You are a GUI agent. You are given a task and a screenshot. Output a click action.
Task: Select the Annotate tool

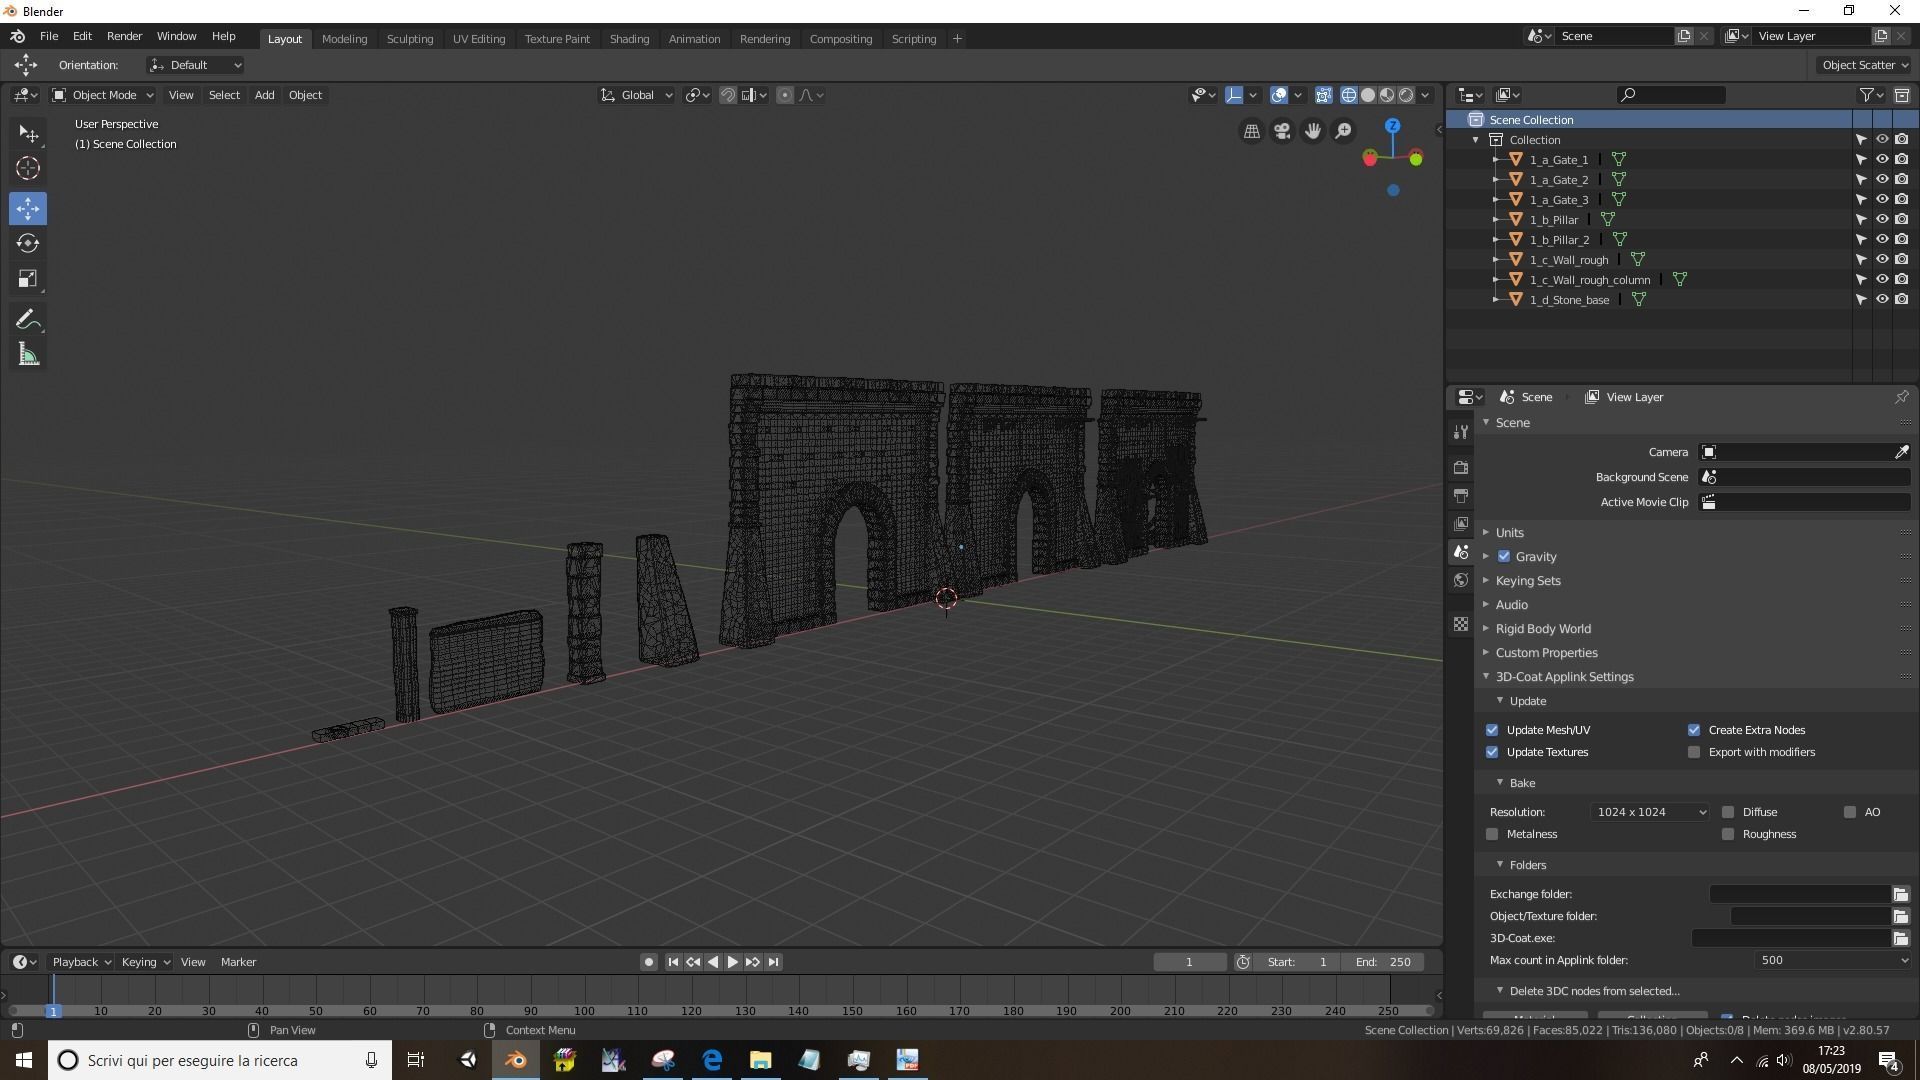point(28,320)
